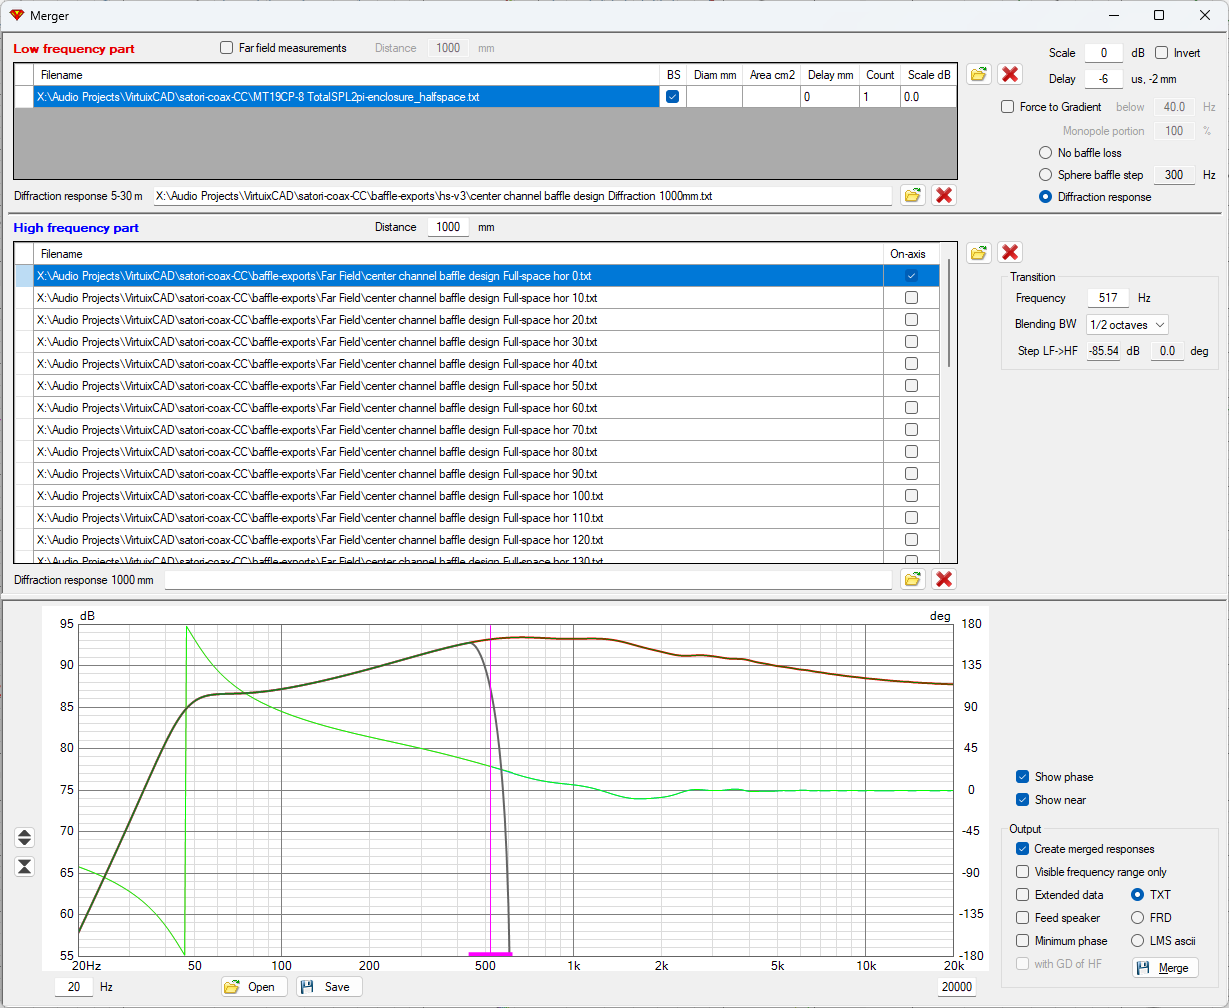Image resolution: width=1229 pixels, height=1008 pixels.
Task: Disable Show phase checkbox
Action: click(x=1022, y=777)
